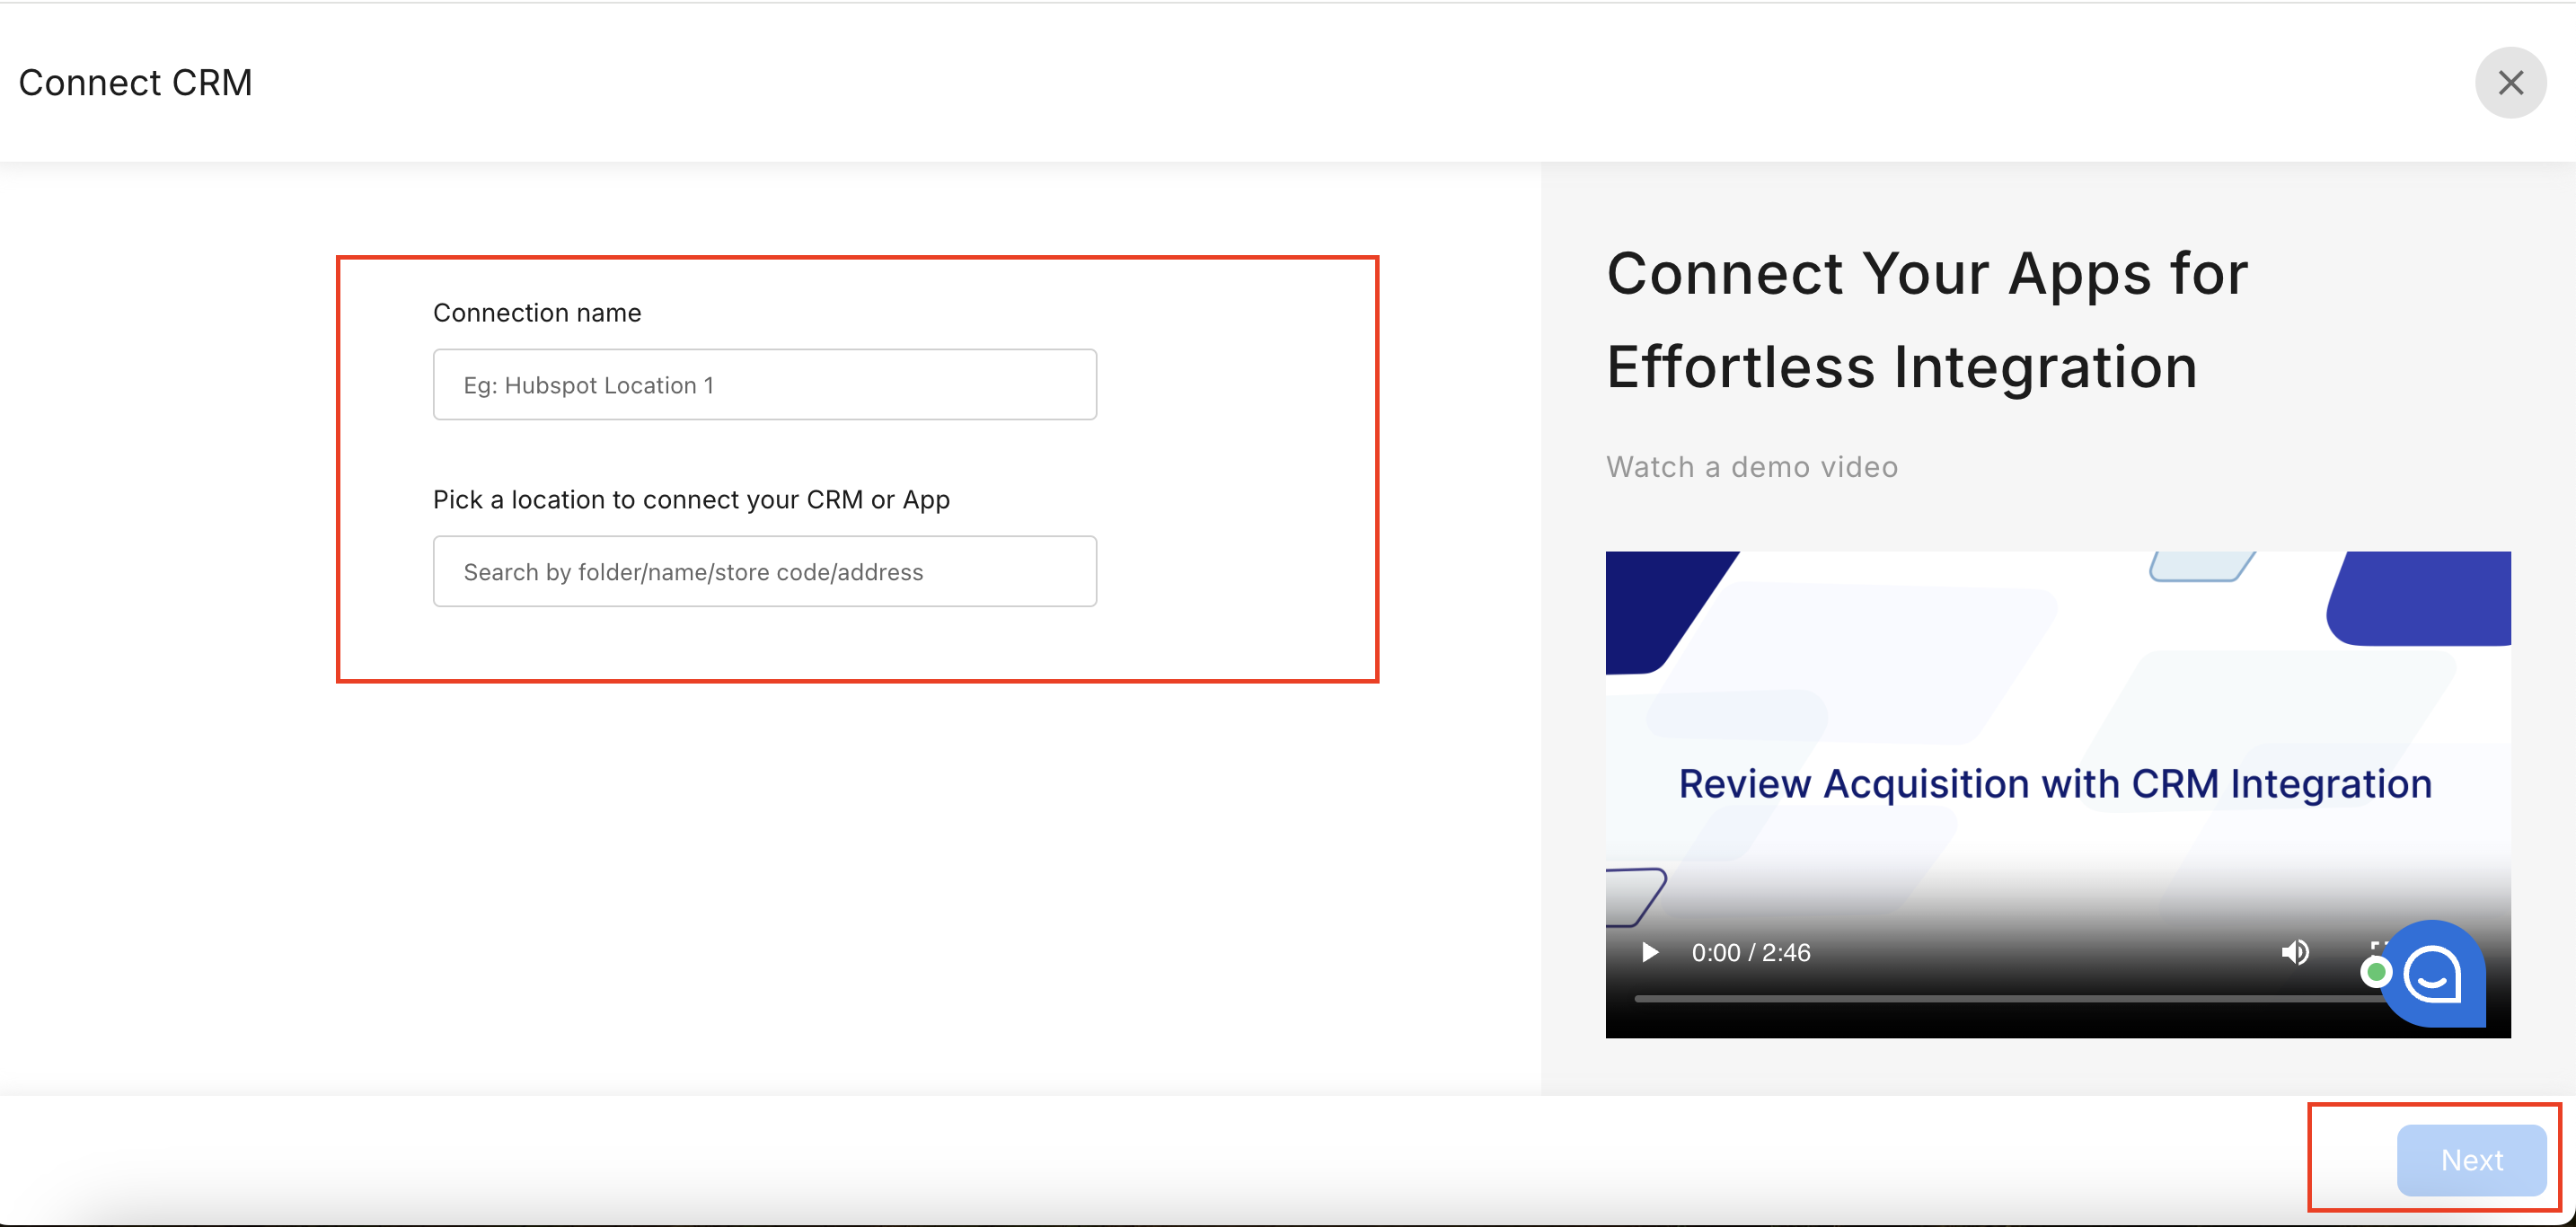Click the 'Watch a demo video' text
This screenshot has width=2576, height=1227.
(x=1752, y=467)
